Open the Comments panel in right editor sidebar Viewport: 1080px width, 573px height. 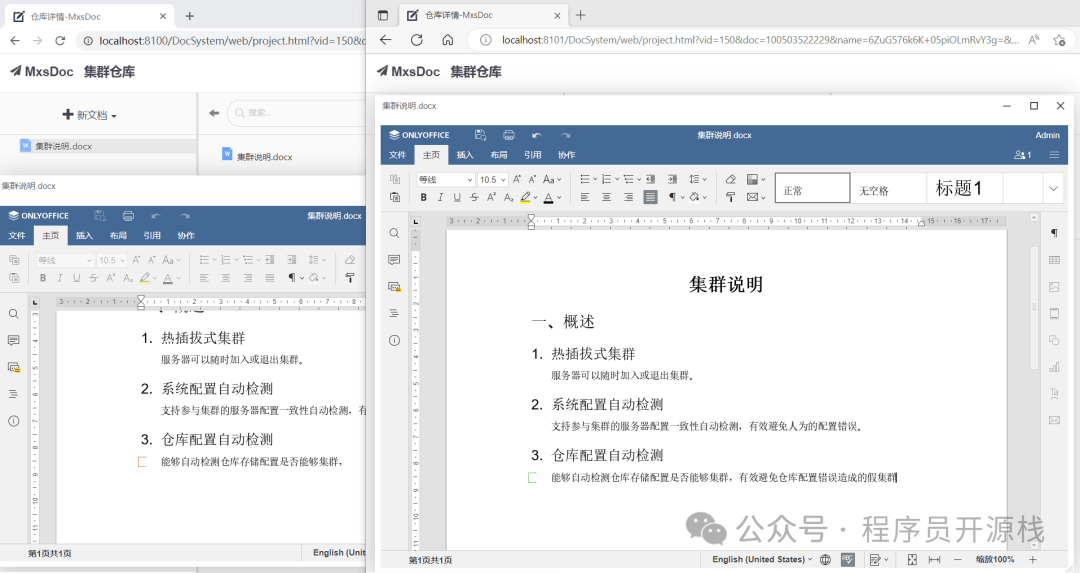394,260
